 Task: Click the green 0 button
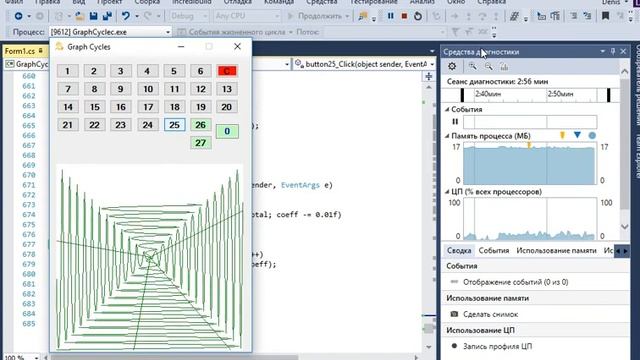click(227, 131)
